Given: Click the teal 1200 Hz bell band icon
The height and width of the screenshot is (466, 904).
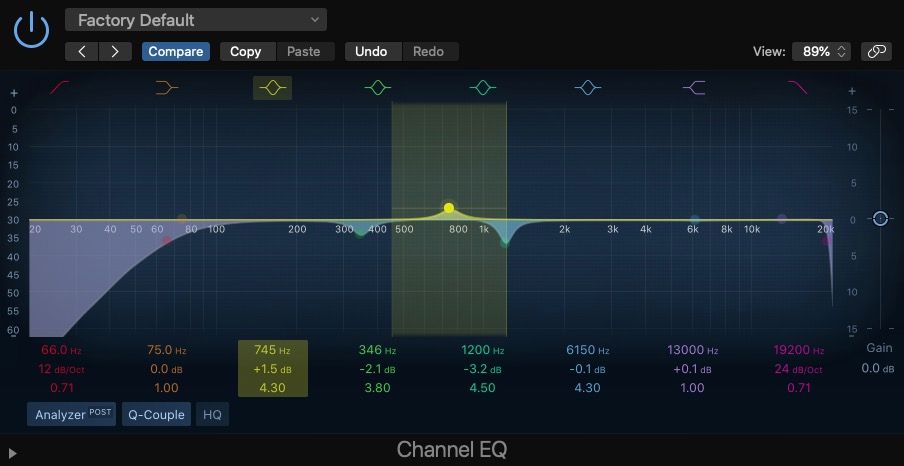Looking at the screenshot, I should 482,88.
